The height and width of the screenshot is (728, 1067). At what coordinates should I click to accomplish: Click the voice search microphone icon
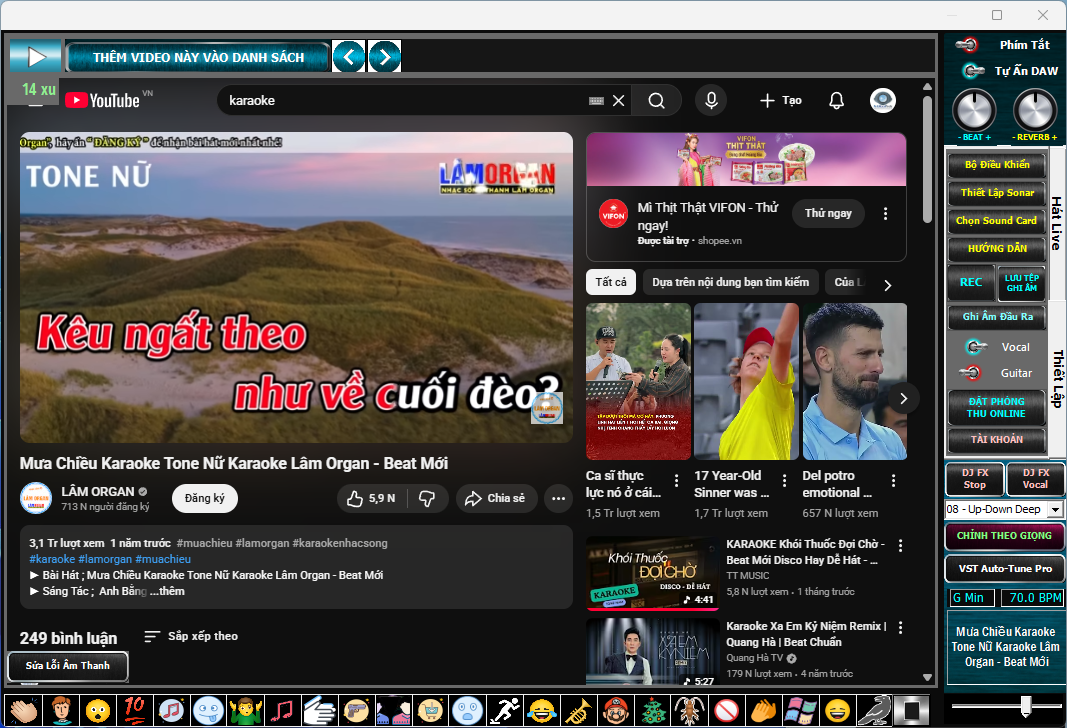point(711,100)
